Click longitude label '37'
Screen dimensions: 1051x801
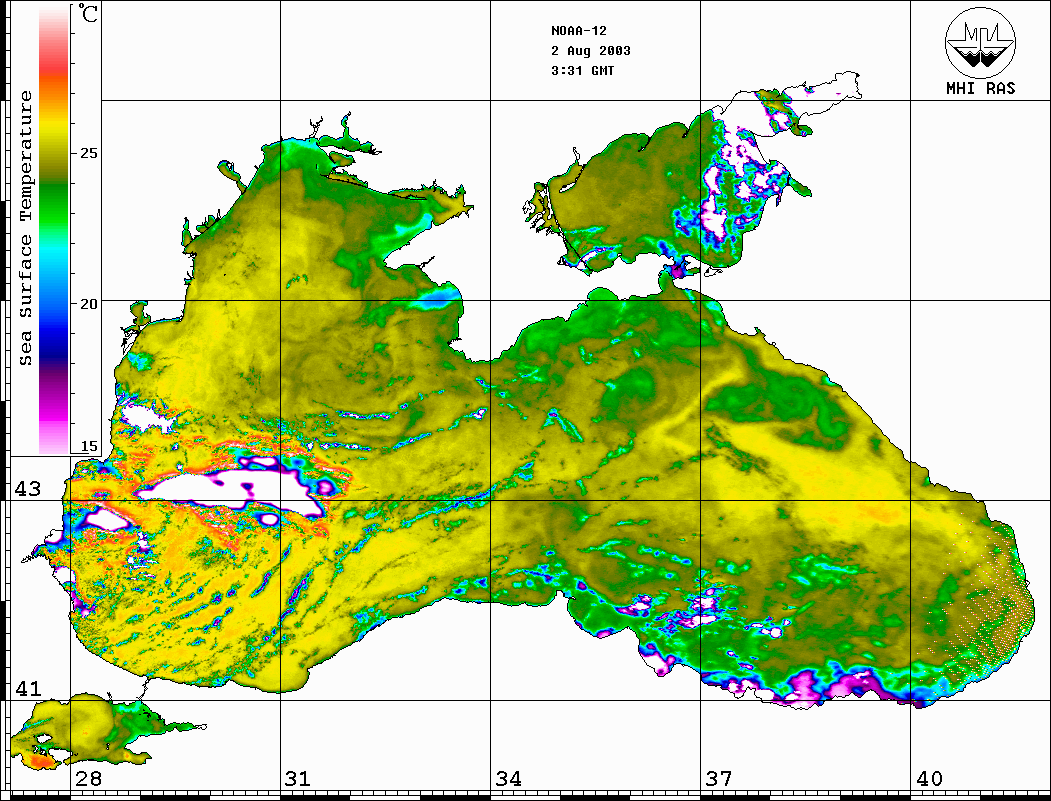pos(719,779)
